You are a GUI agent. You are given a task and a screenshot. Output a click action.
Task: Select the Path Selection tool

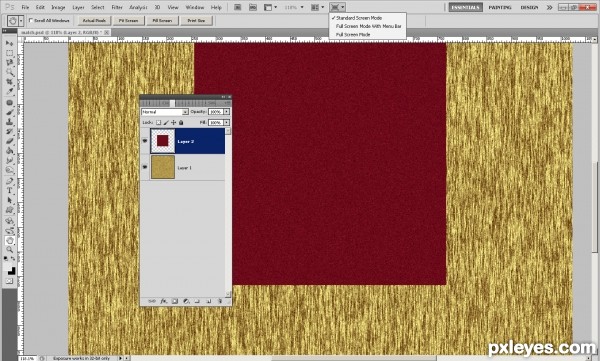tap(10, 200)
